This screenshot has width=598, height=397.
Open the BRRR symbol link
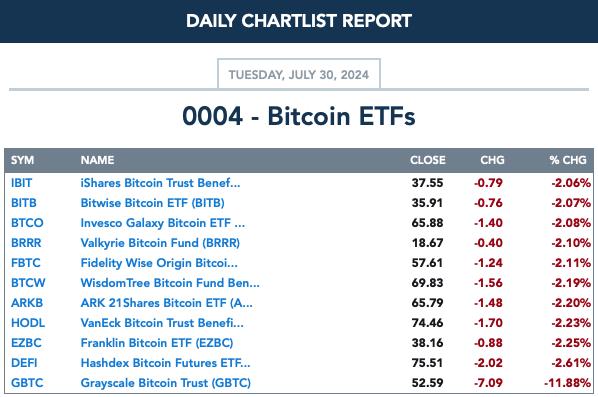pyautogui.click(x=26, y=243)
